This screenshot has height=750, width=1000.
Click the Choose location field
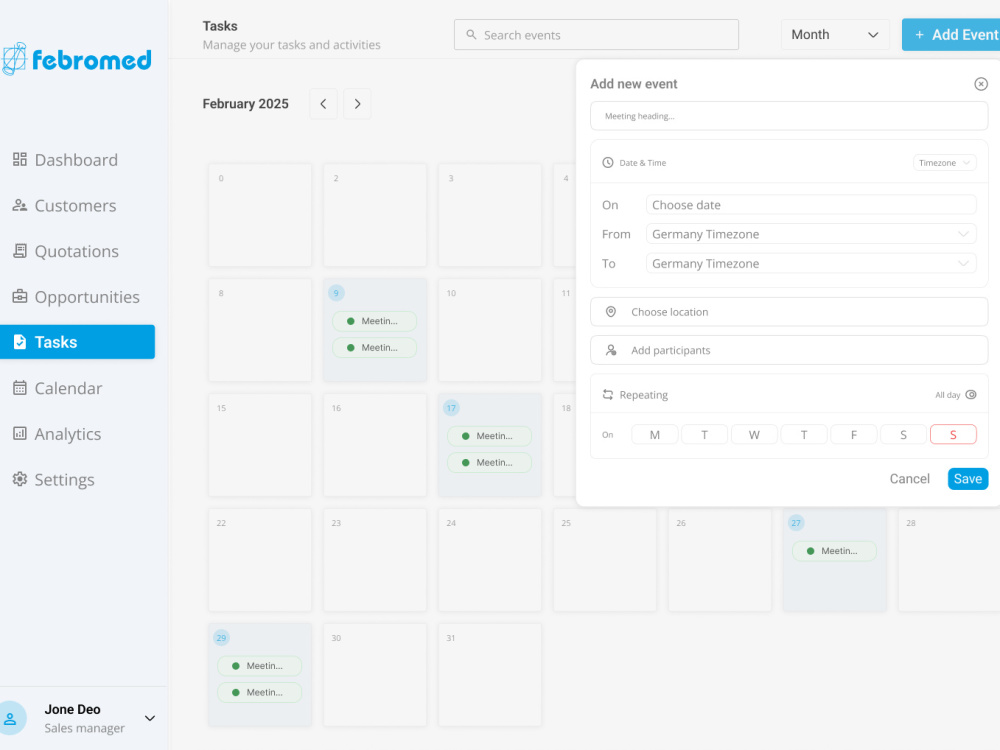(789, 312)
